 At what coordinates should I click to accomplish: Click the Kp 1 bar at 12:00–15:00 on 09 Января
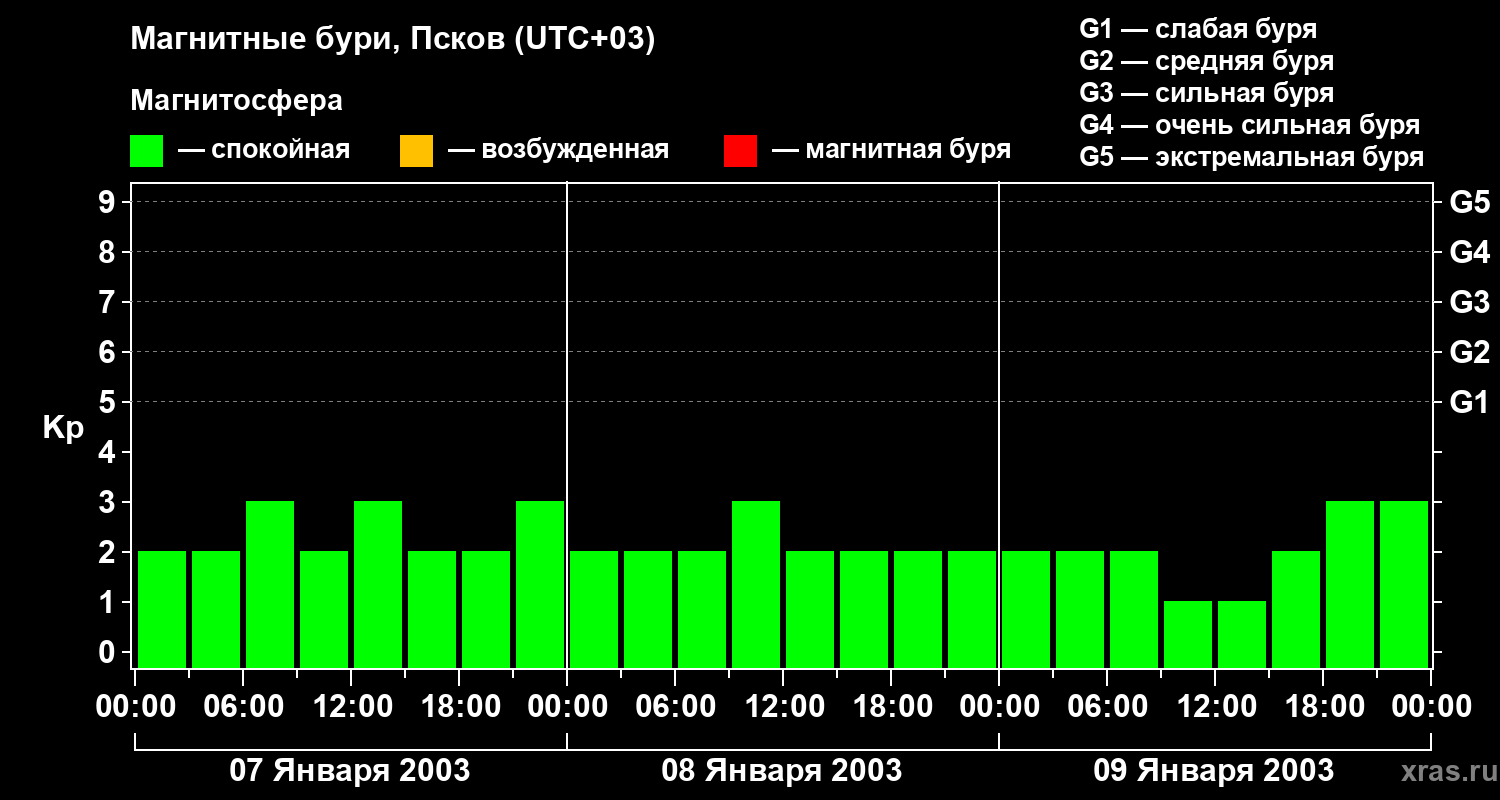coord(1242,634)
